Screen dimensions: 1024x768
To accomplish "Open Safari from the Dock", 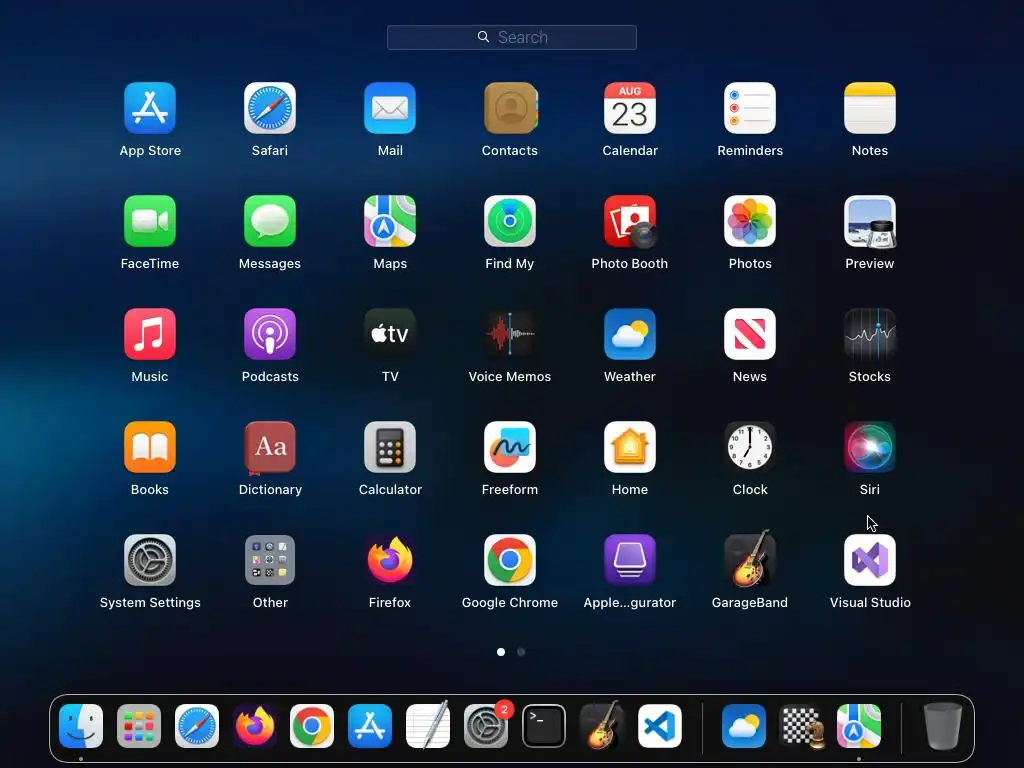I will coord(197,726).
